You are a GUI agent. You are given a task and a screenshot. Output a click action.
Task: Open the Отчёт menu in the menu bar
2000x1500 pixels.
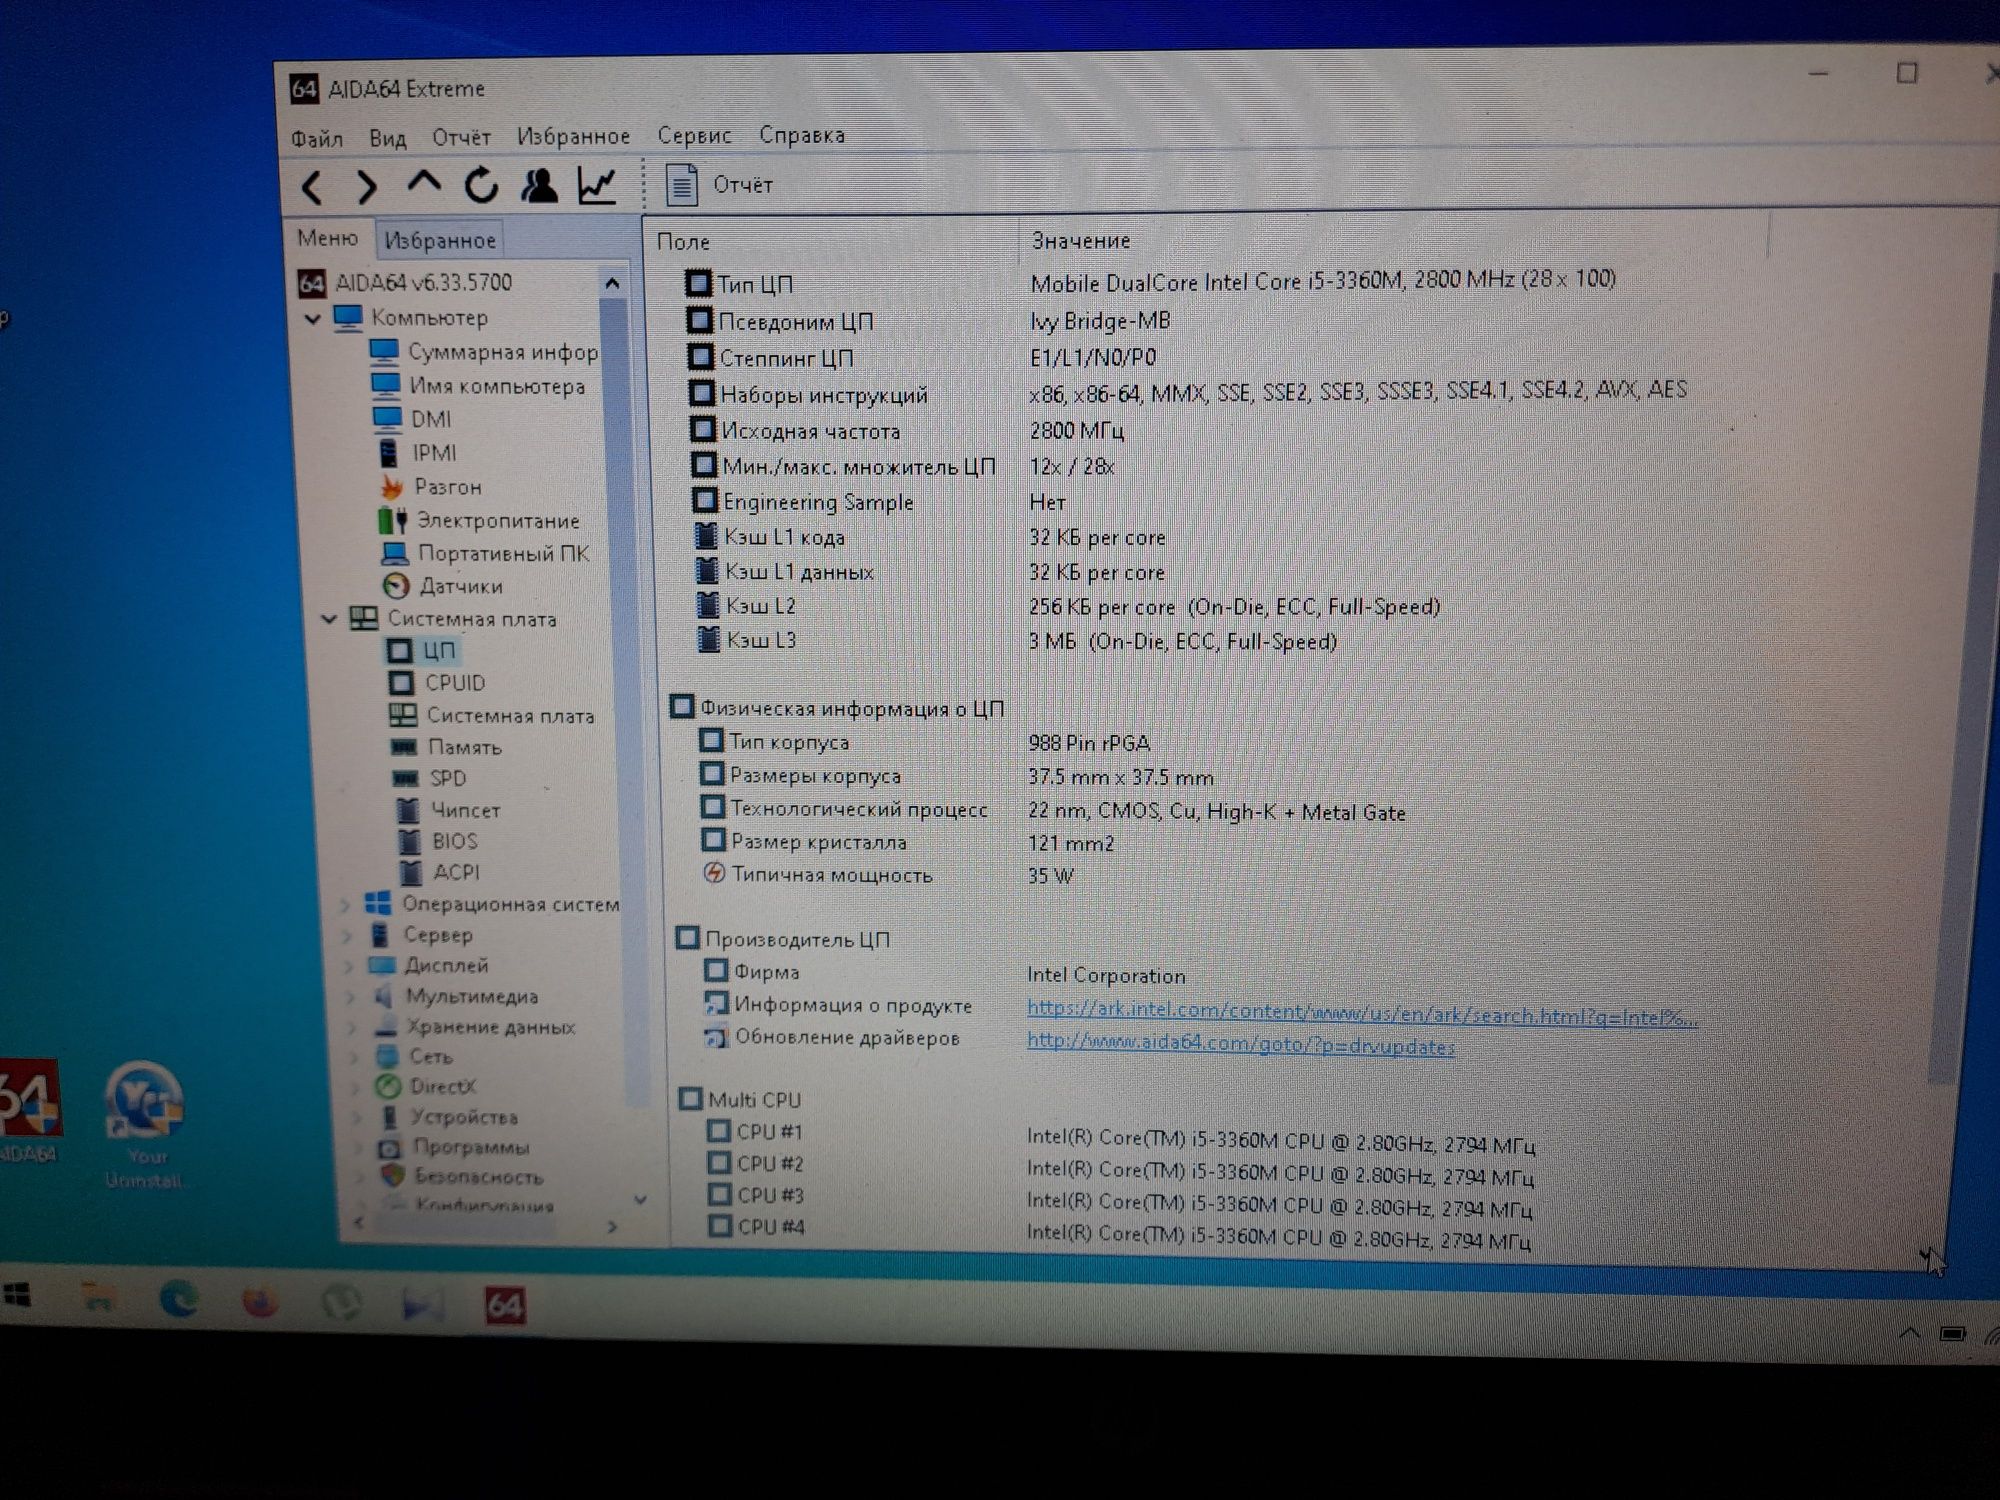click(461, 137)
